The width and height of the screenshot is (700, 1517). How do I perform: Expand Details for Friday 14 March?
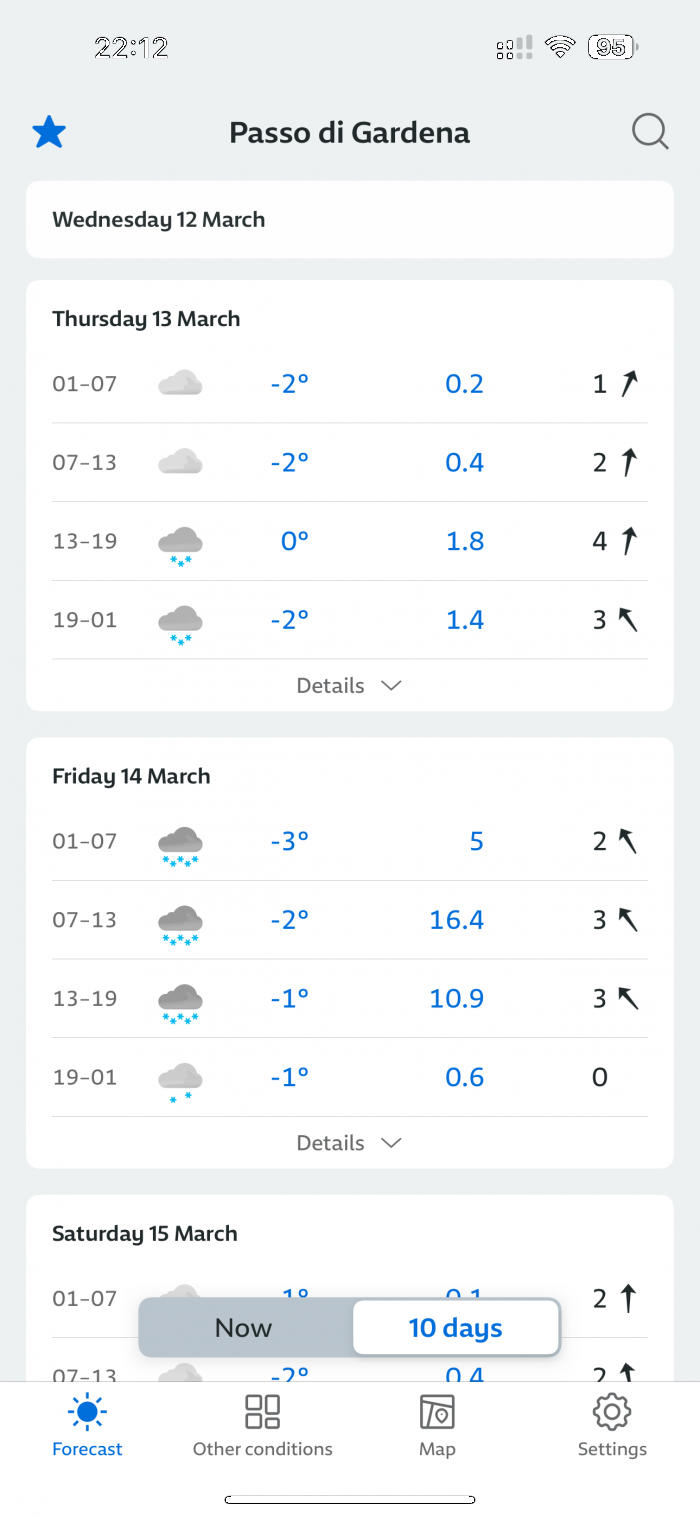coord(349,1143)
